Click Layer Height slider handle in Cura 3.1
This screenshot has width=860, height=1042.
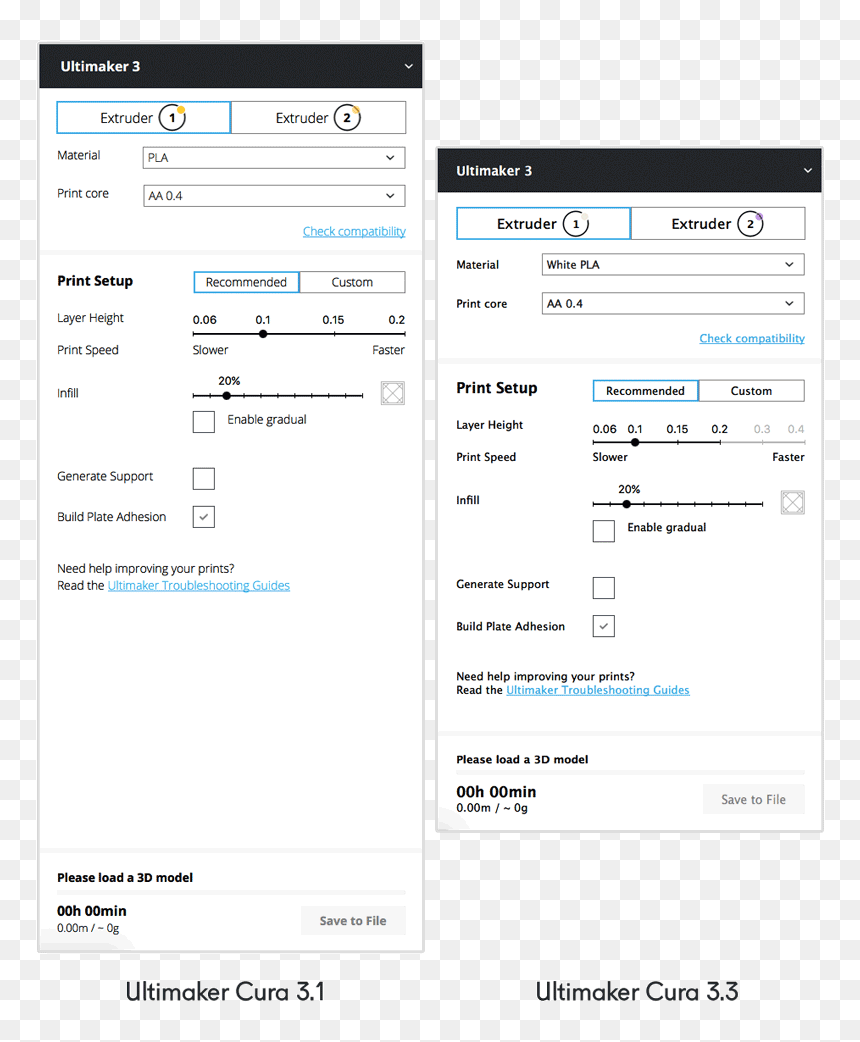click(263, 334)
